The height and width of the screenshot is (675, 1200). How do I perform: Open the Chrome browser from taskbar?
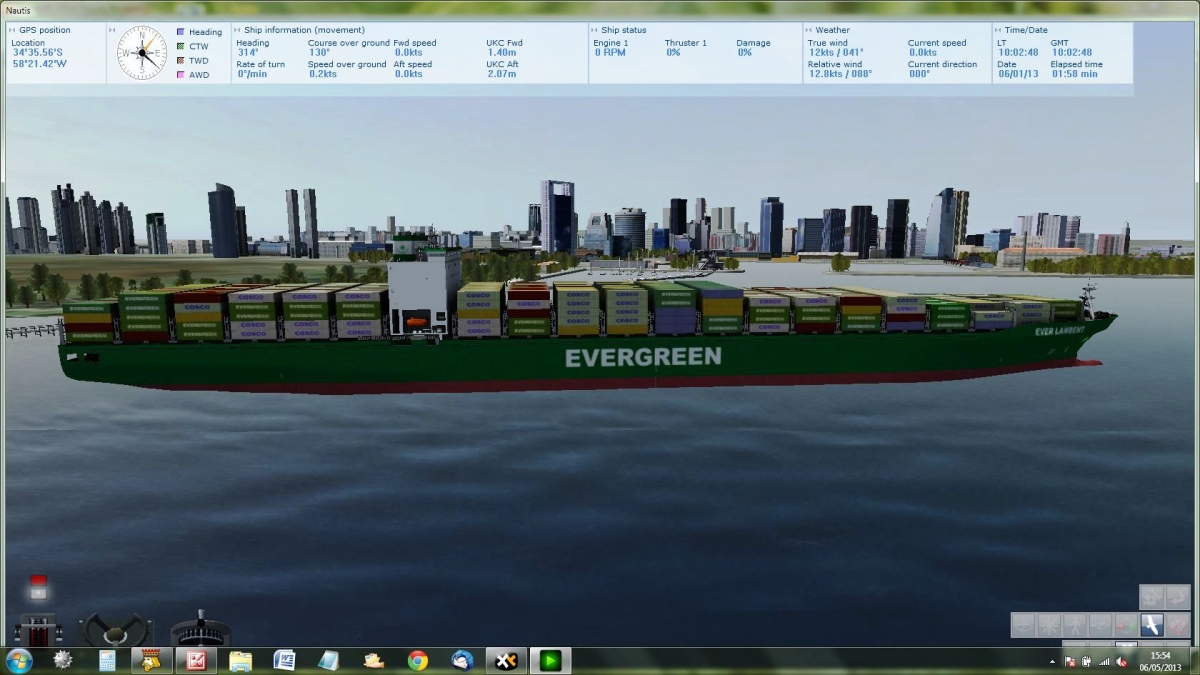pos(418,660)
